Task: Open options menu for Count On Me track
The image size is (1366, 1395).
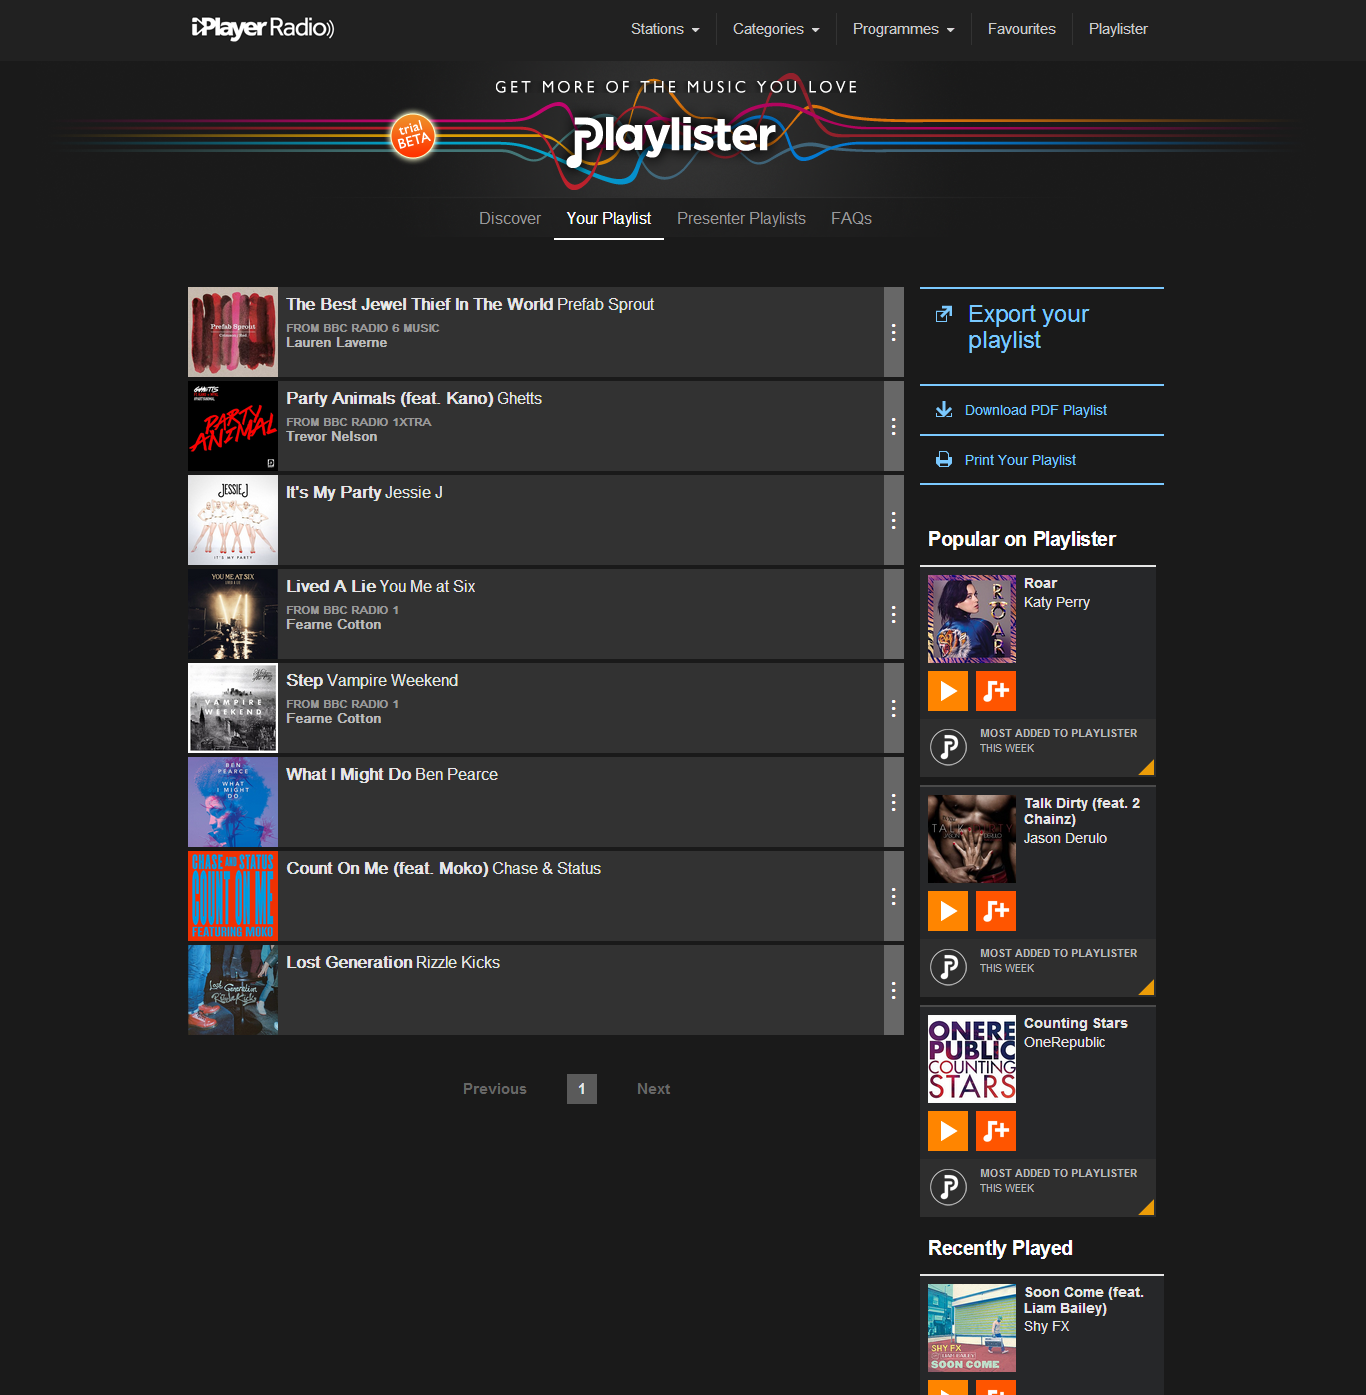Action: tap(894, 896)
